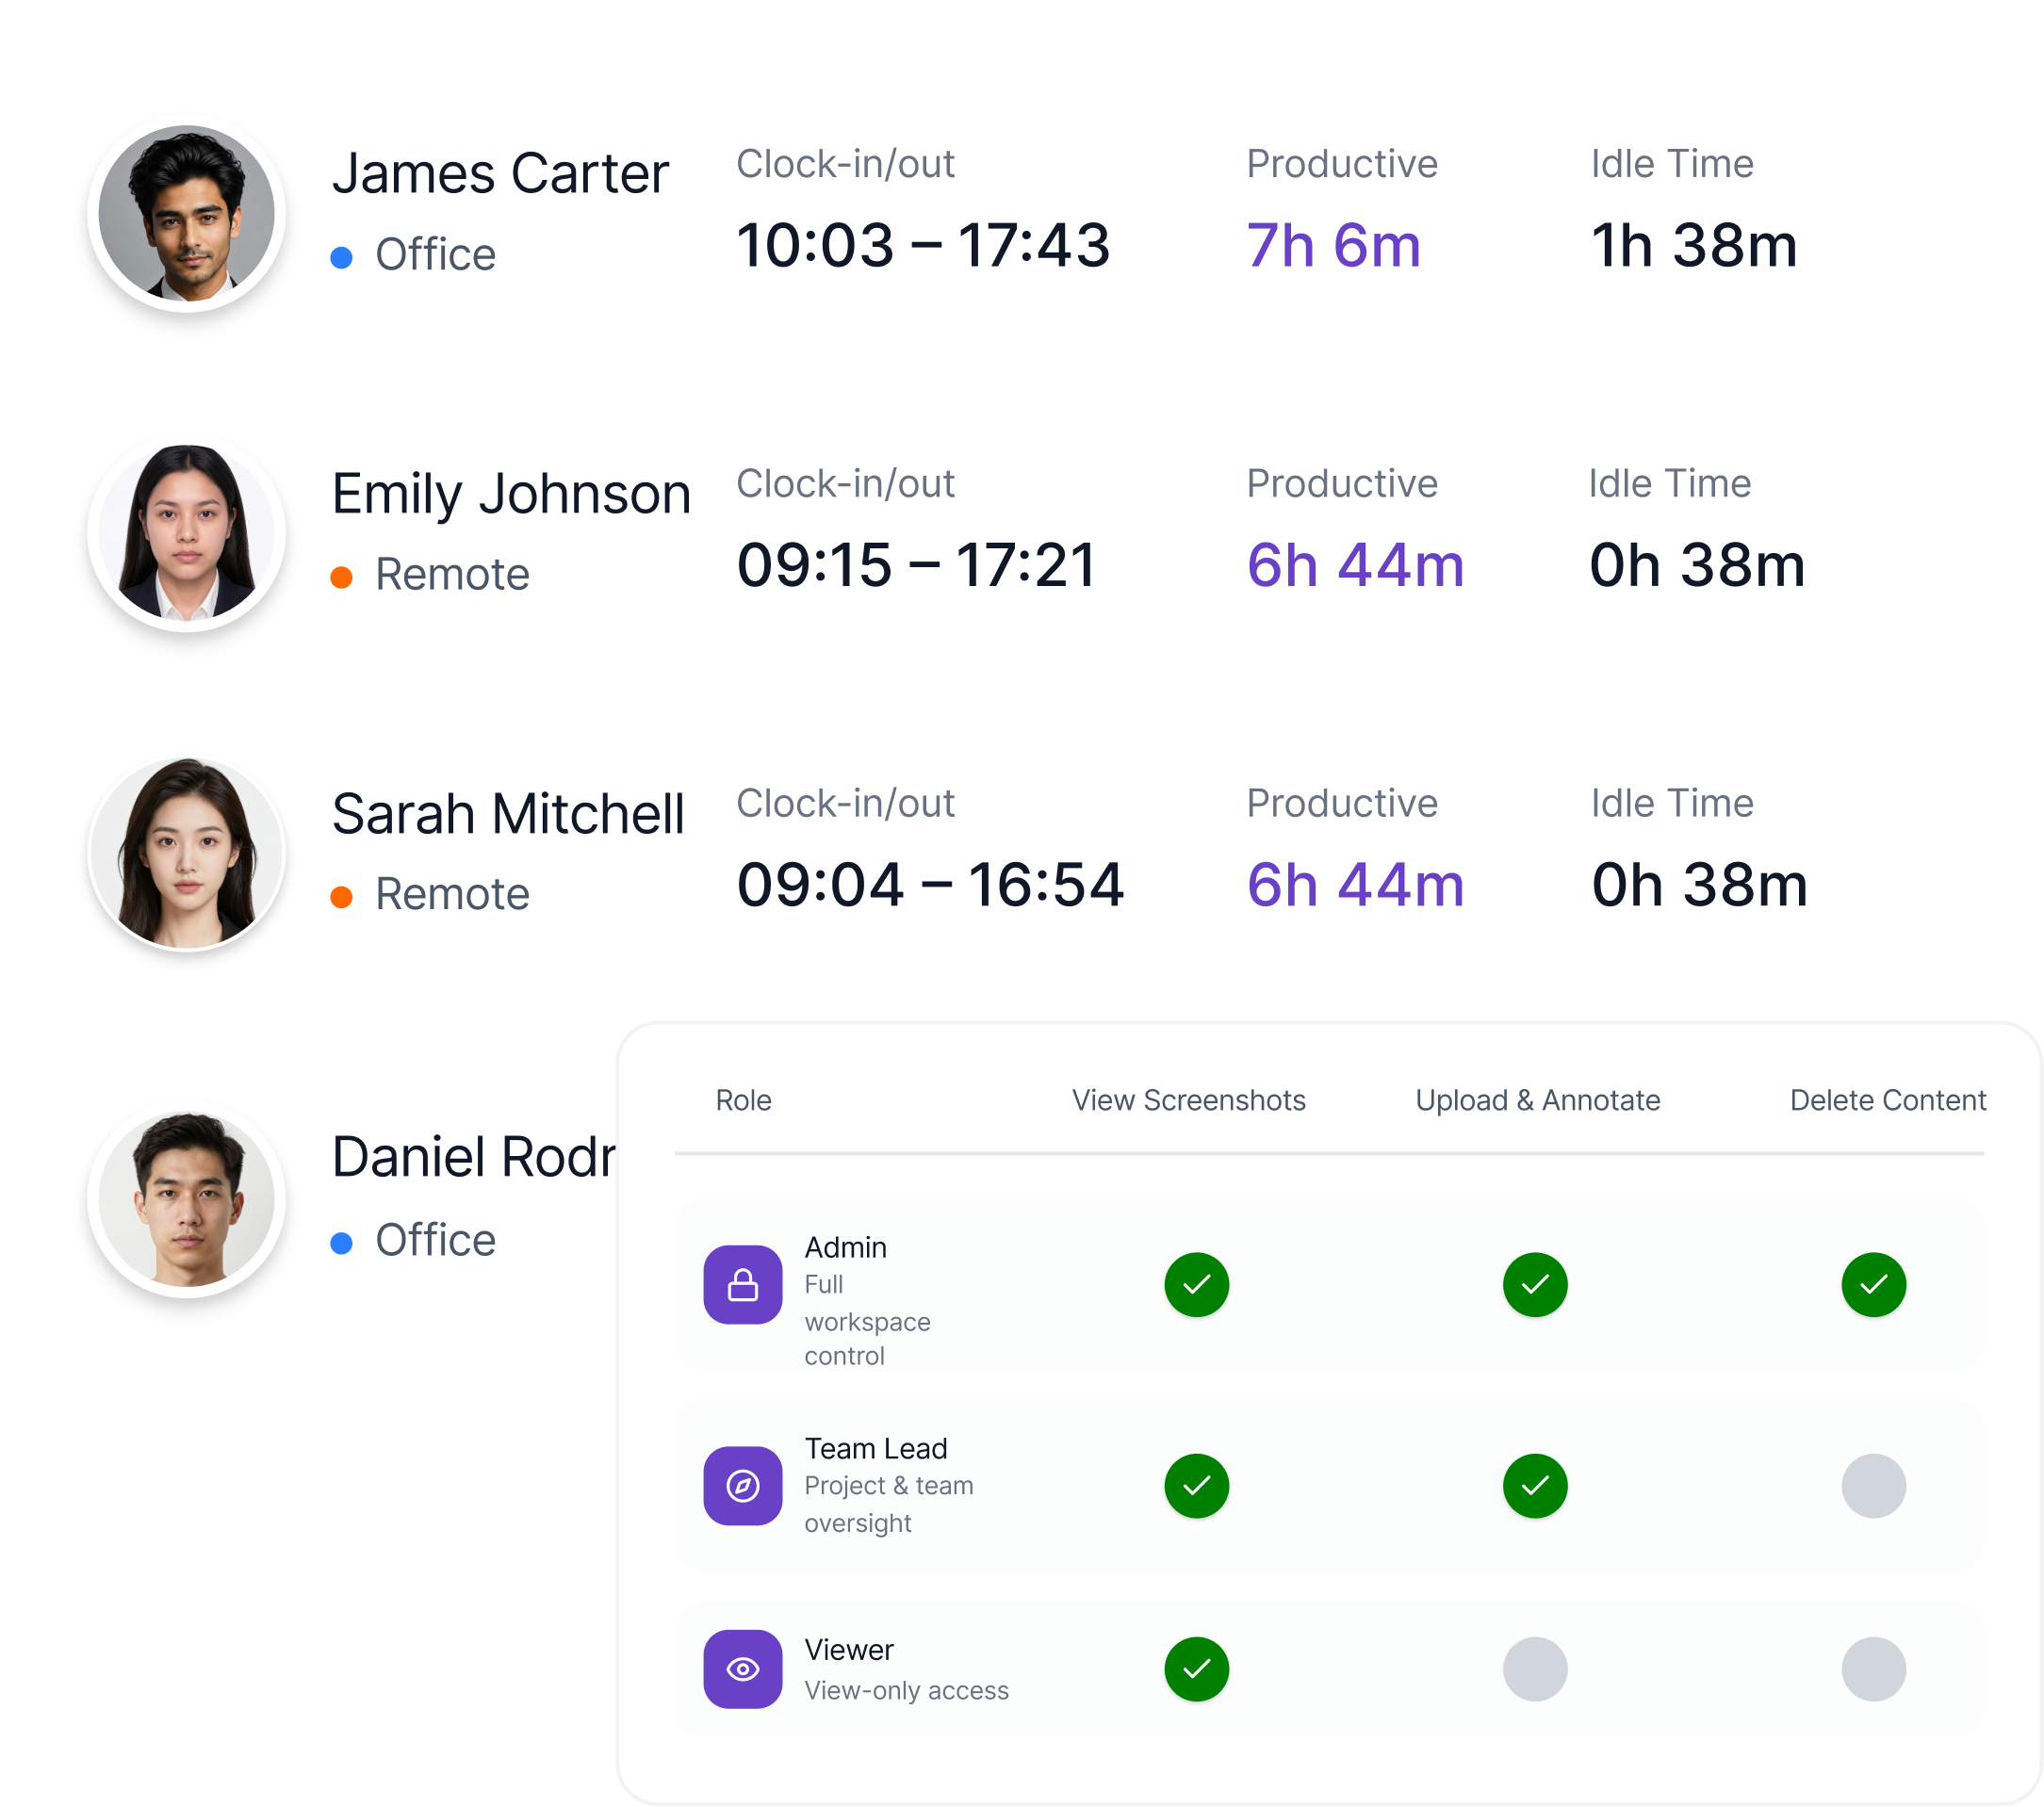
Task: Click Emily Johnson's Remote location label
Action: tap(452, 574)
